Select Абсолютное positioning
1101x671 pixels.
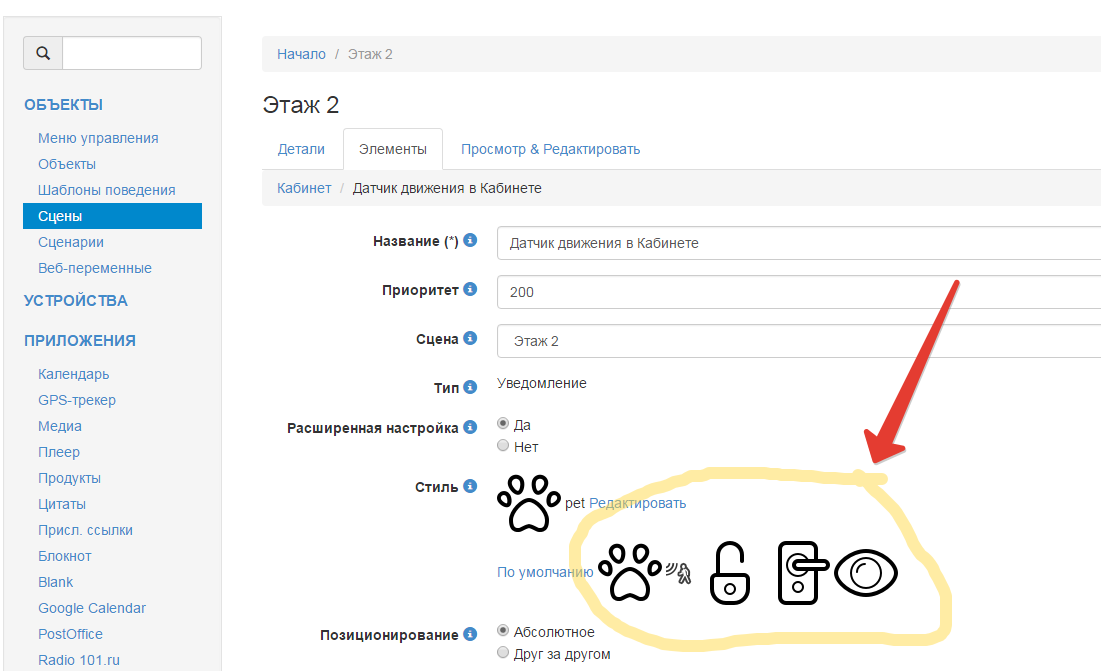503,630
